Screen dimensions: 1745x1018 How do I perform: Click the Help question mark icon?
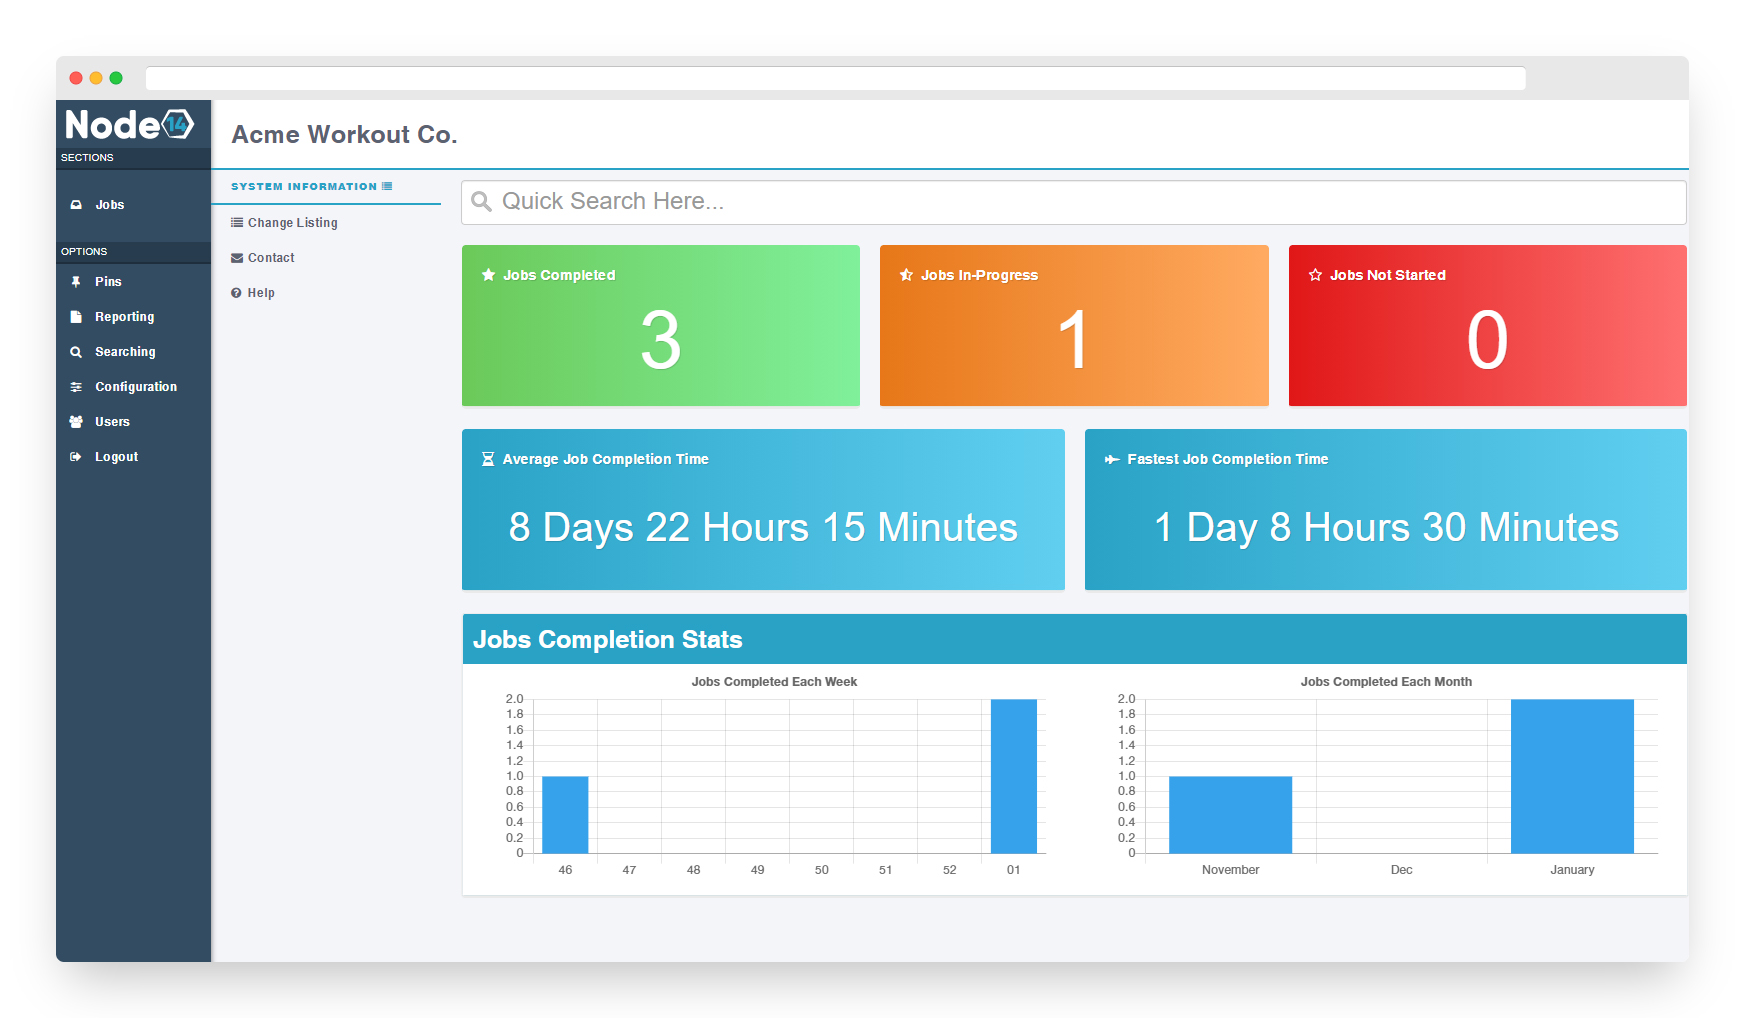(x=237, y=293)
